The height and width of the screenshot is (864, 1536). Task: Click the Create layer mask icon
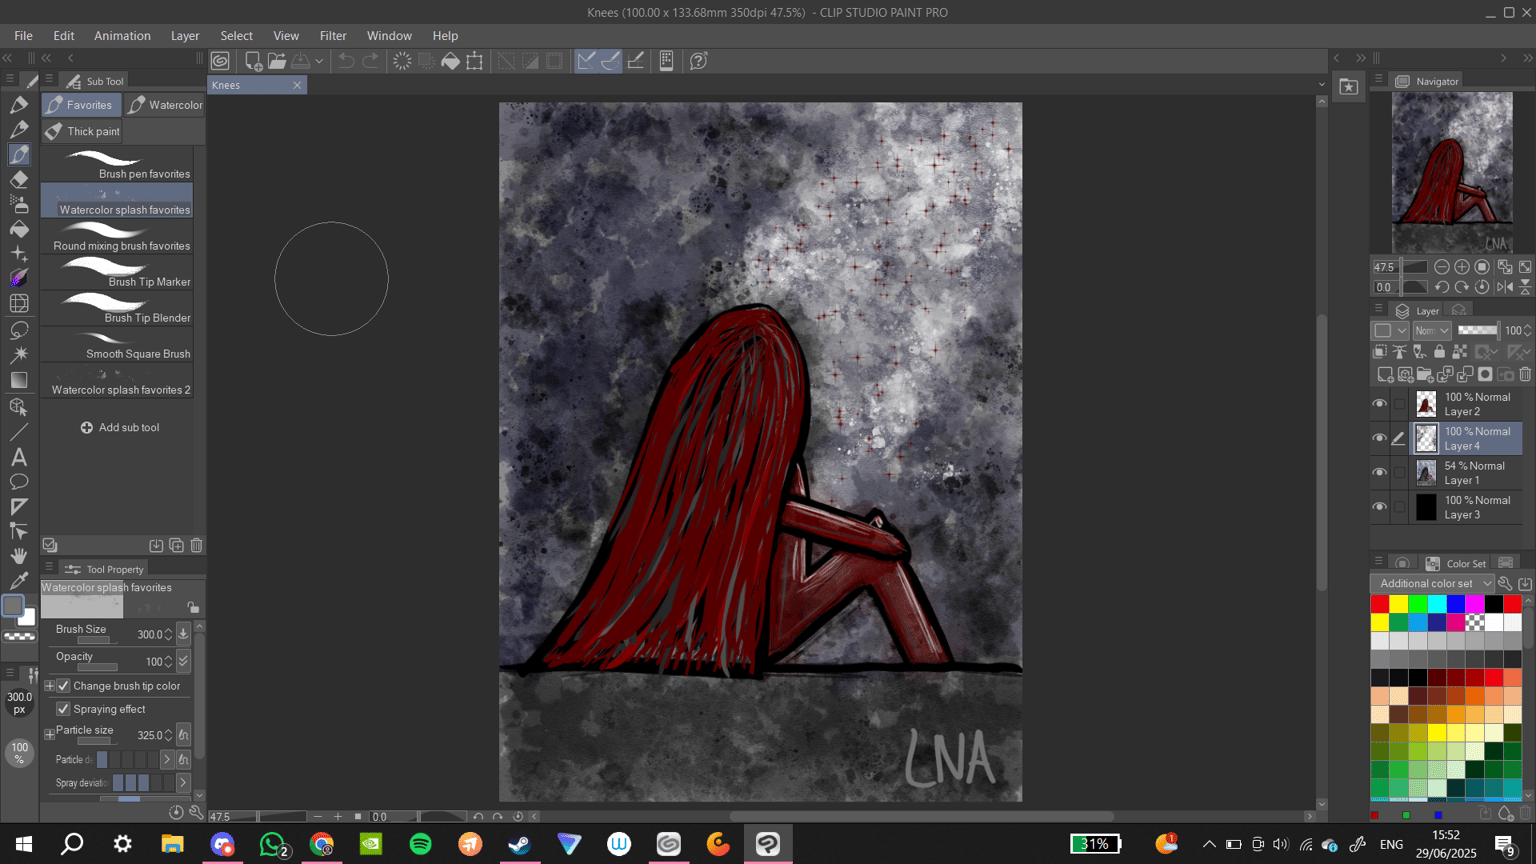tap(1485, 375)
